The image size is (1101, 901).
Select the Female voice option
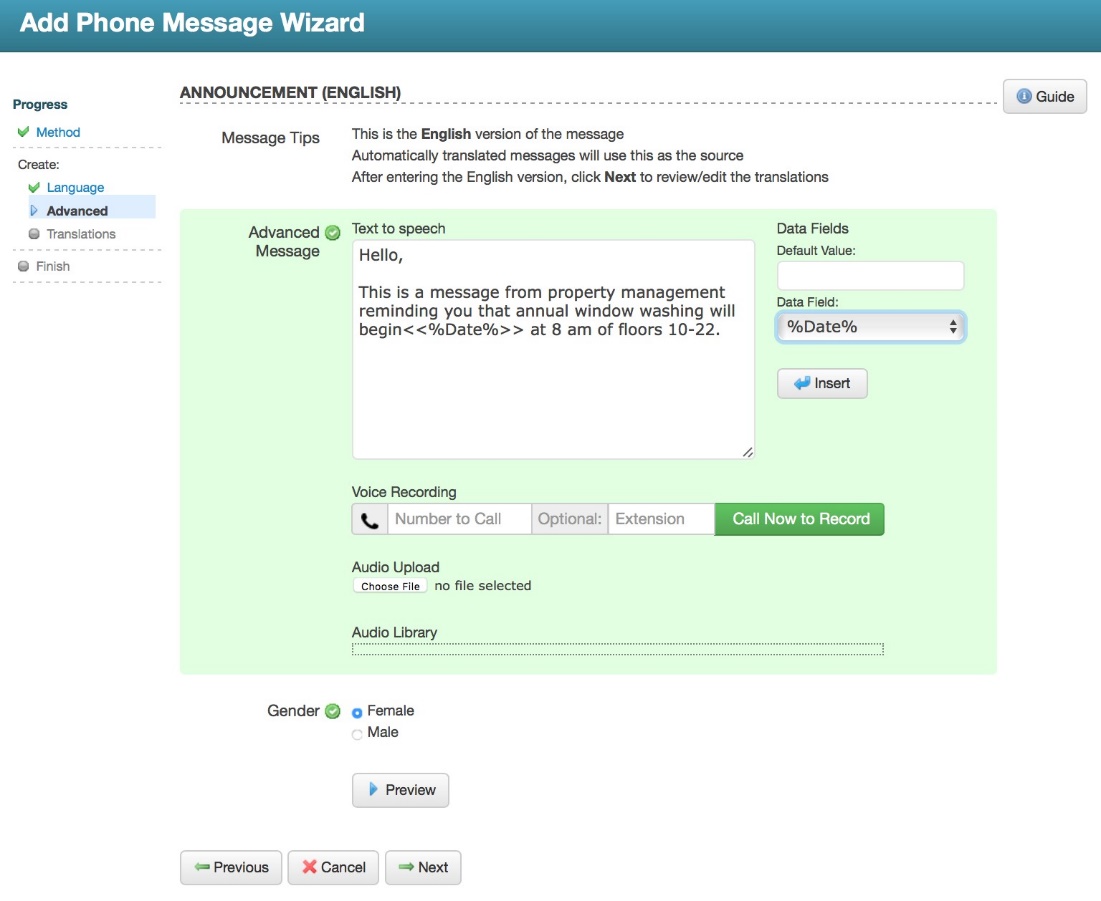pos(355,710)
